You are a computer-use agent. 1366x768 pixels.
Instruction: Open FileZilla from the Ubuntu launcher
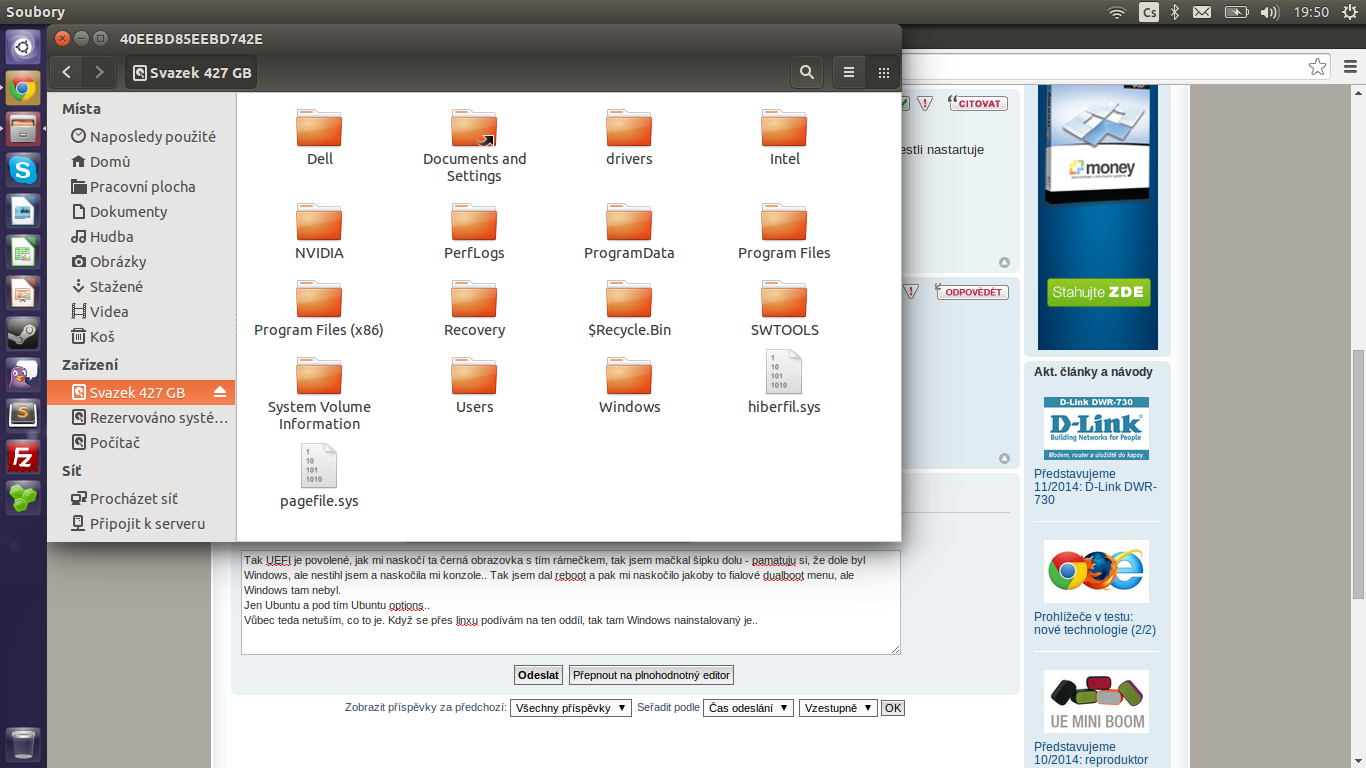click(x=23, y=456)
